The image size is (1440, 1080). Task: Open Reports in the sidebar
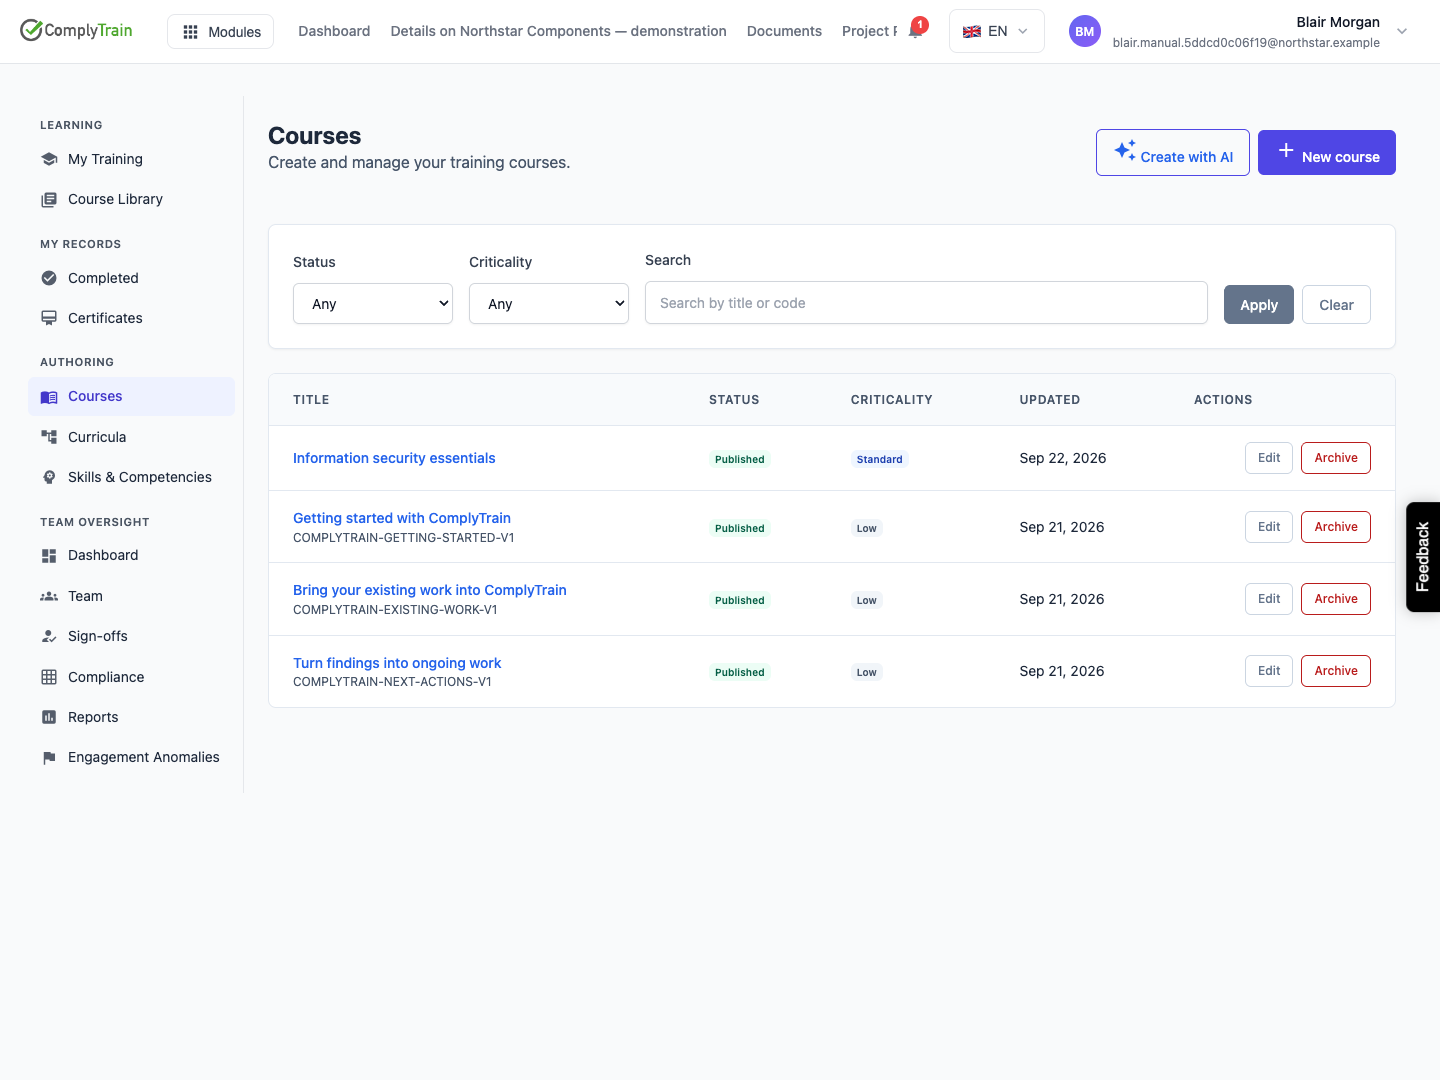[x=131, y=717]
